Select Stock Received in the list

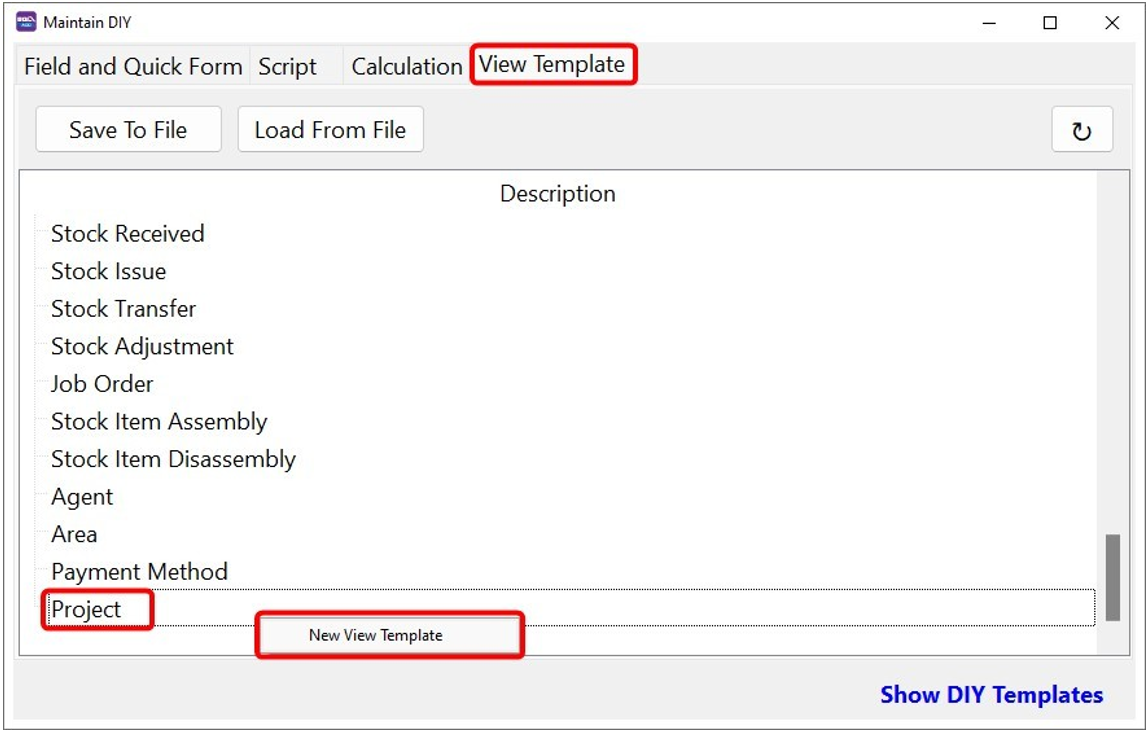(128, 234)
